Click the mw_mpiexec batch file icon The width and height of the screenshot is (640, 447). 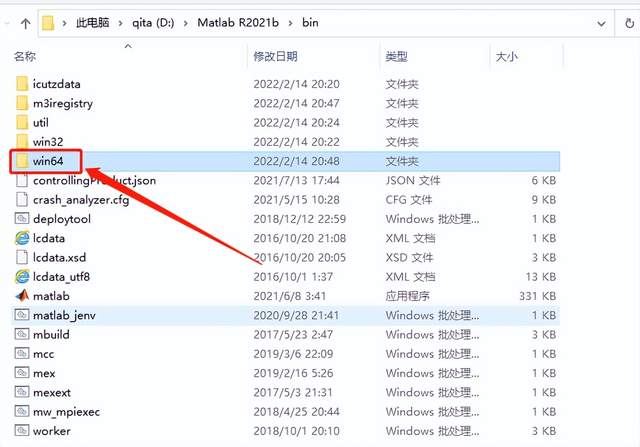22,411
